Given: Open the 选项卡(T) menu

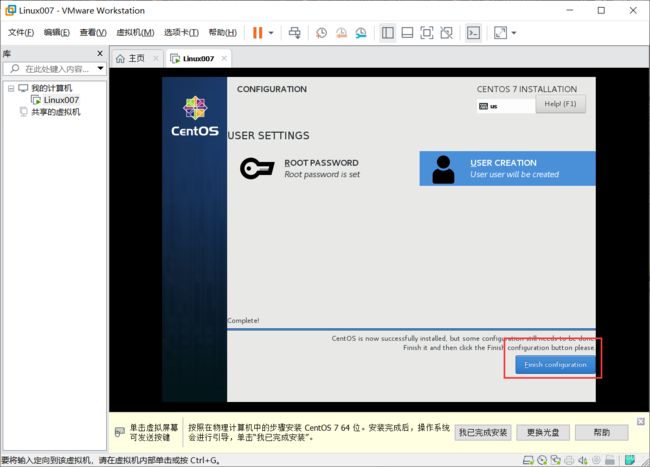Looking at the screenshot, I should (x=181, y=32).
